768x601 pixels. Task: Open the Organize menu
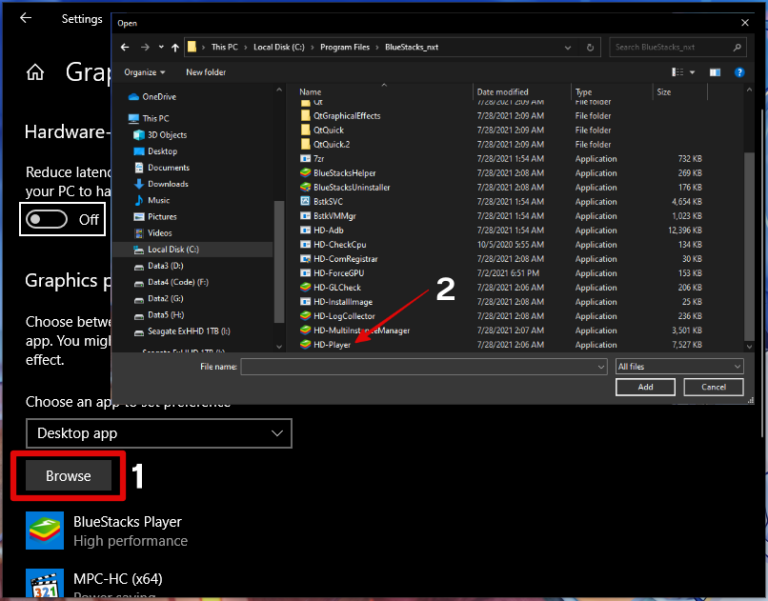click(x=144, y=72)
